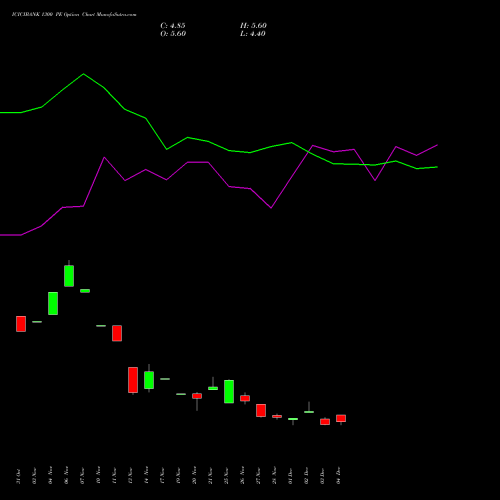Click the '11 Nov' date label
Image resolution: width=500 pixels, height=500 pixels.
click(x=114, y=476)
